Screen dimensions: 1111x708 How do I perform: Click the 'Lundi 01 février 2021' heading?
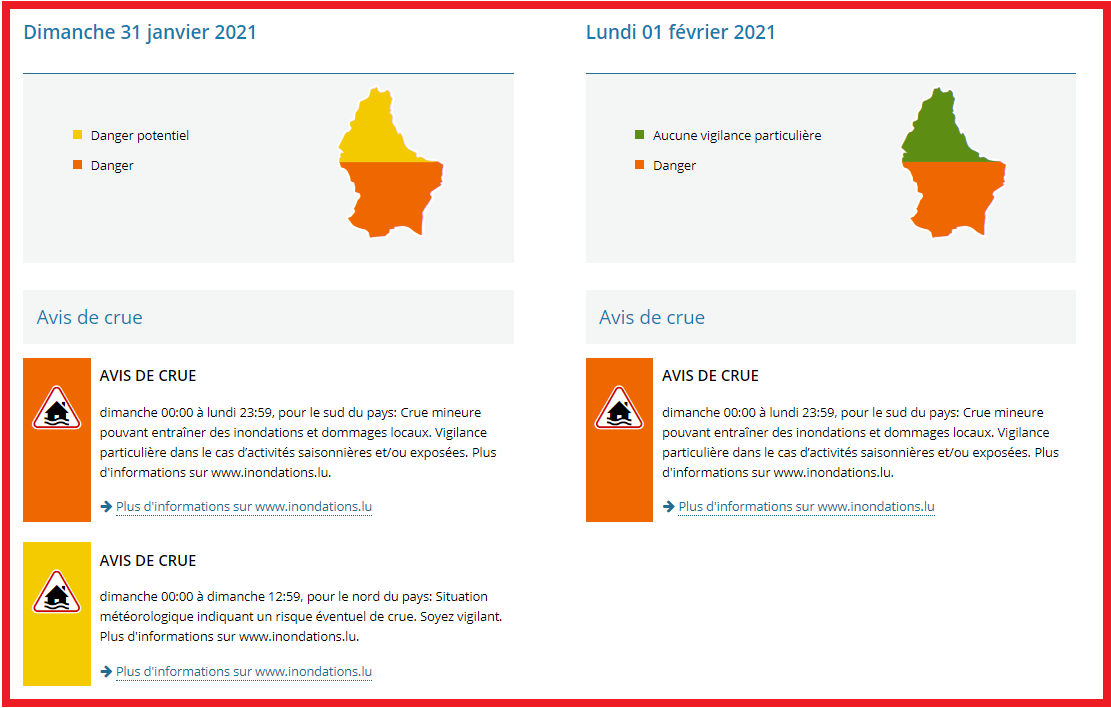(x=680, y=32)
